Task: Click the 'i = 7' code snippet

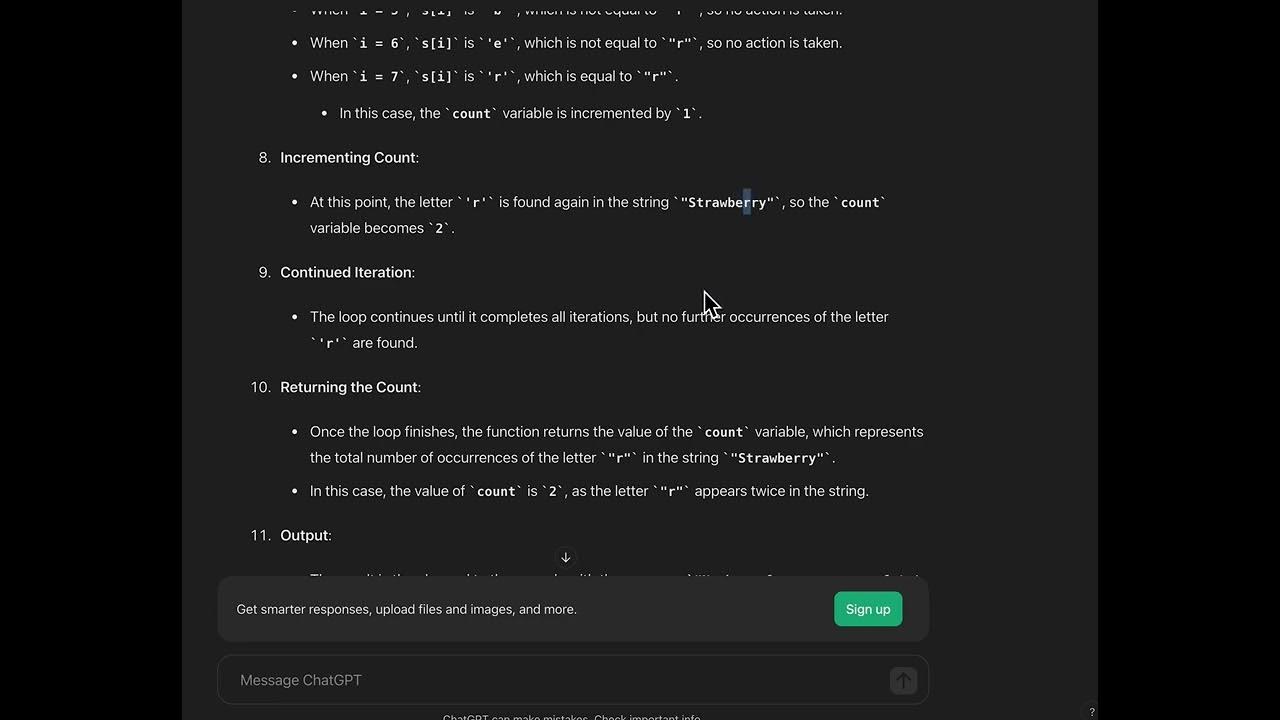Action: 379,77
